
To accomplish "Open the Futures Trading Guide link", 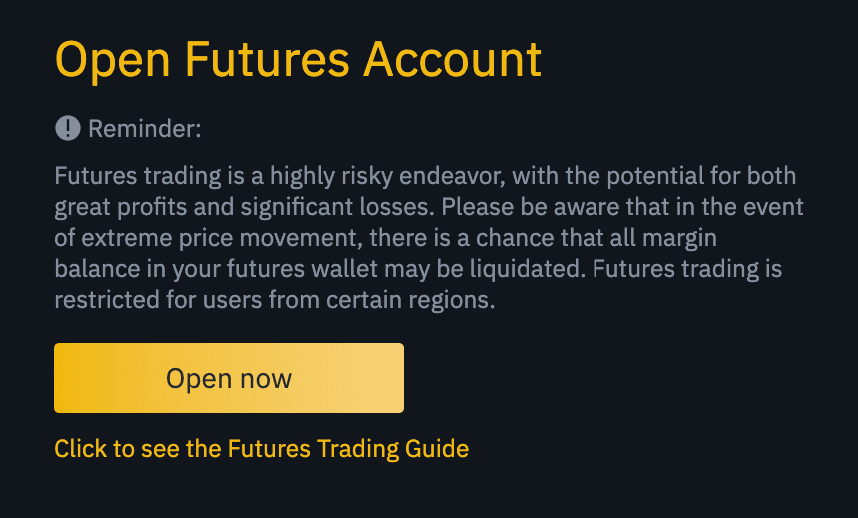I will click(261, 448).
